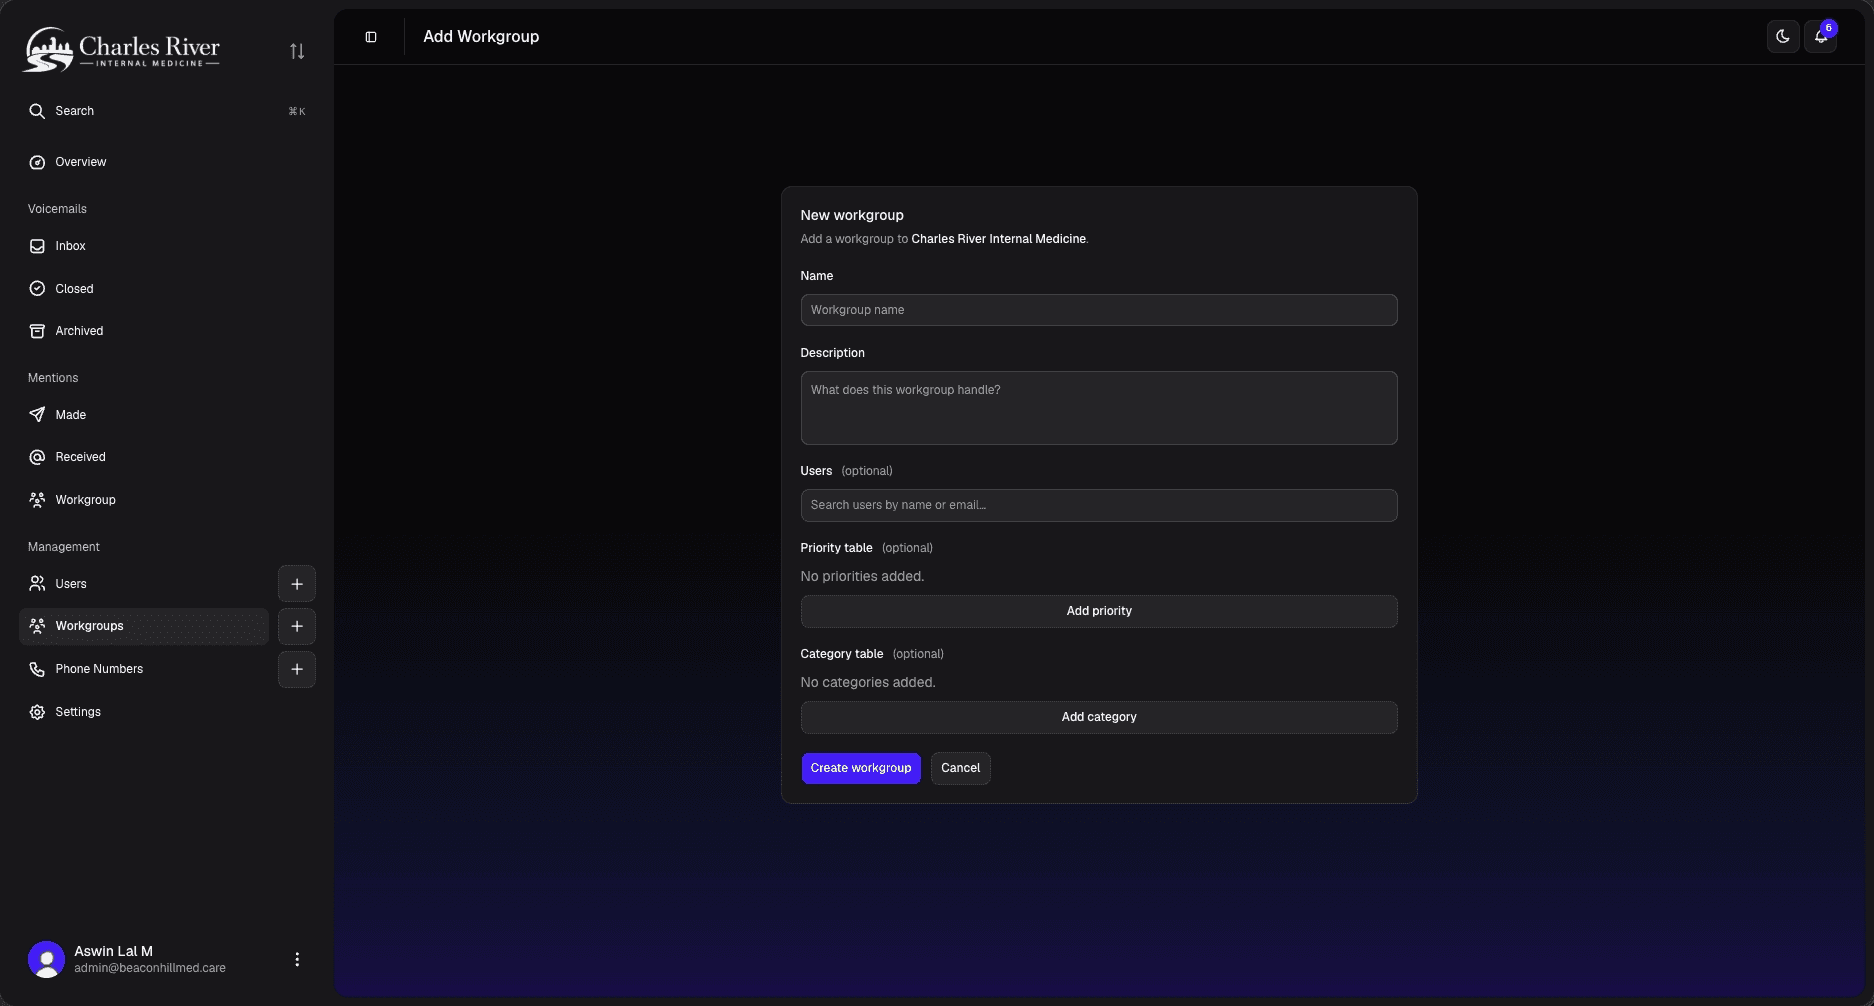Screen dimensions: 1874x1006
Task: Open the Overview page icon
Action: 37,162
